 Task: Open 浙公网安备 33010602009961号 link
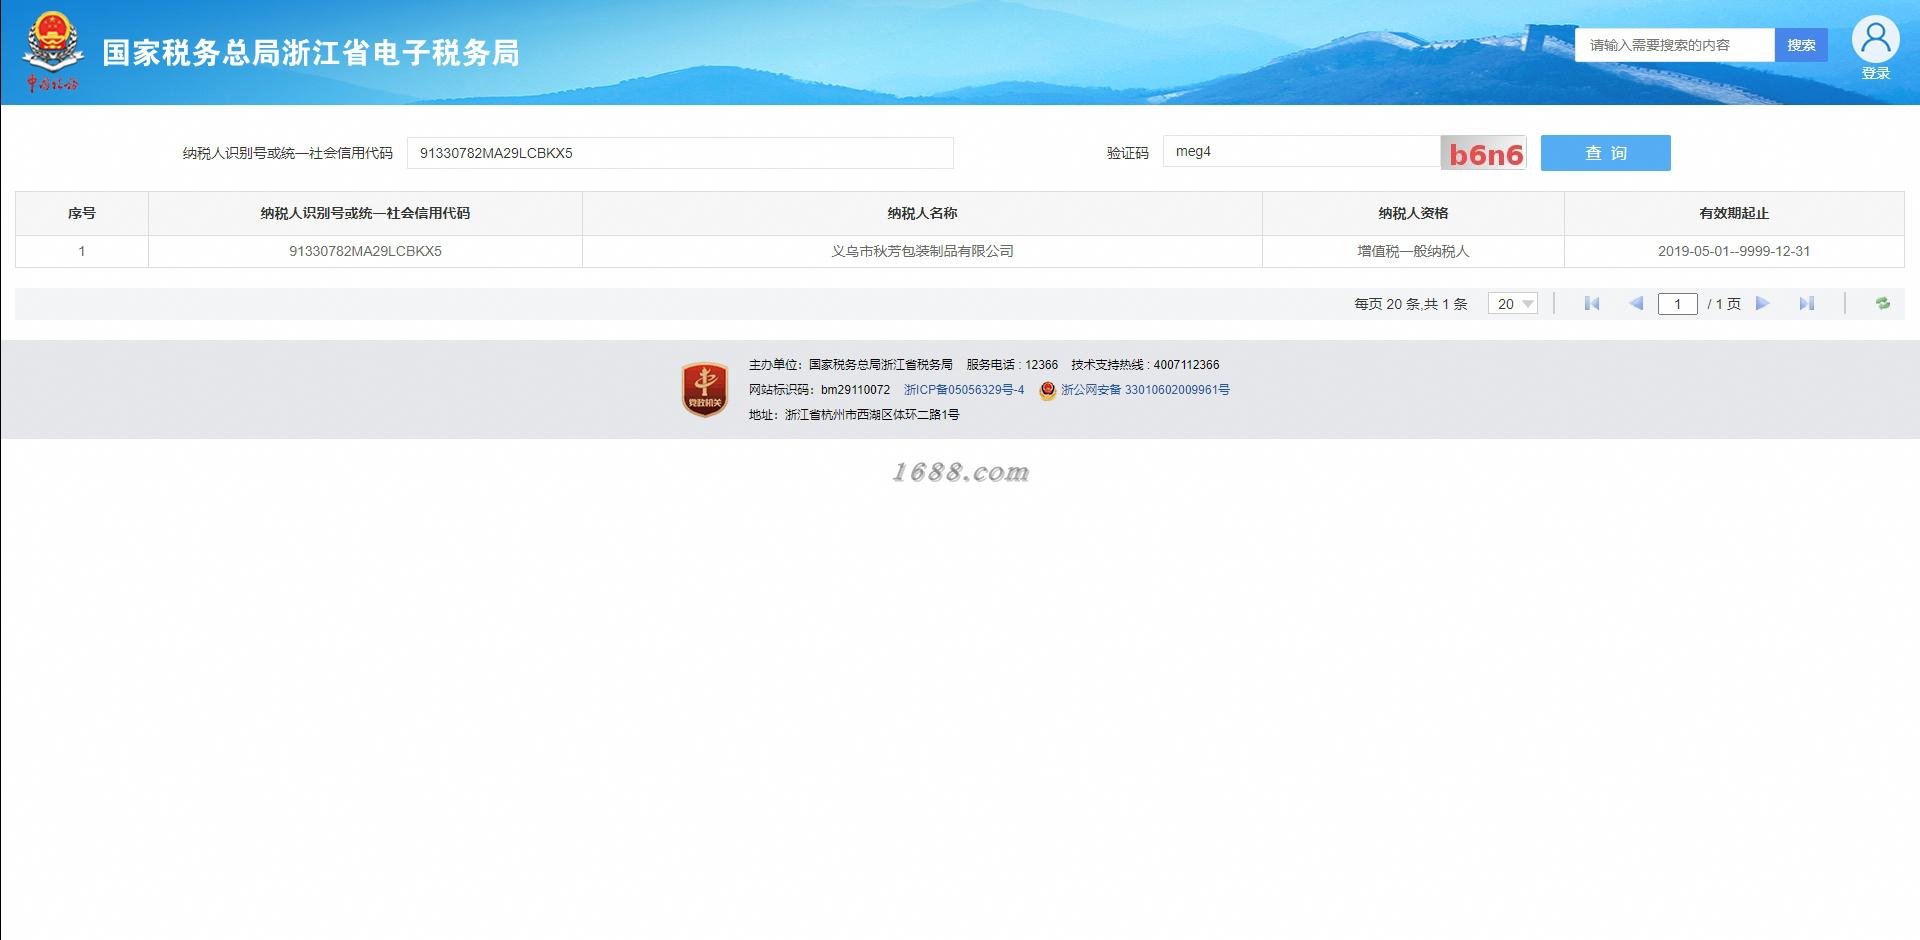pyautogui.click(x=1145, y=390)
